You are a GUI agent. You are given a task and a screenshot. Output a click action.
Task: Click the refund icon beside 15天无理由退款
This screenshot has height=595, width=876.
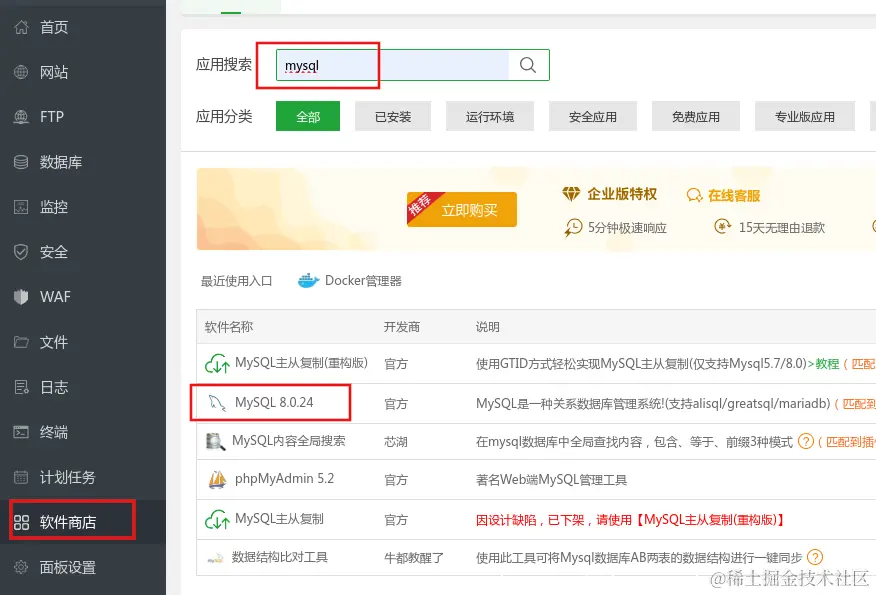(x=722, y=227)
